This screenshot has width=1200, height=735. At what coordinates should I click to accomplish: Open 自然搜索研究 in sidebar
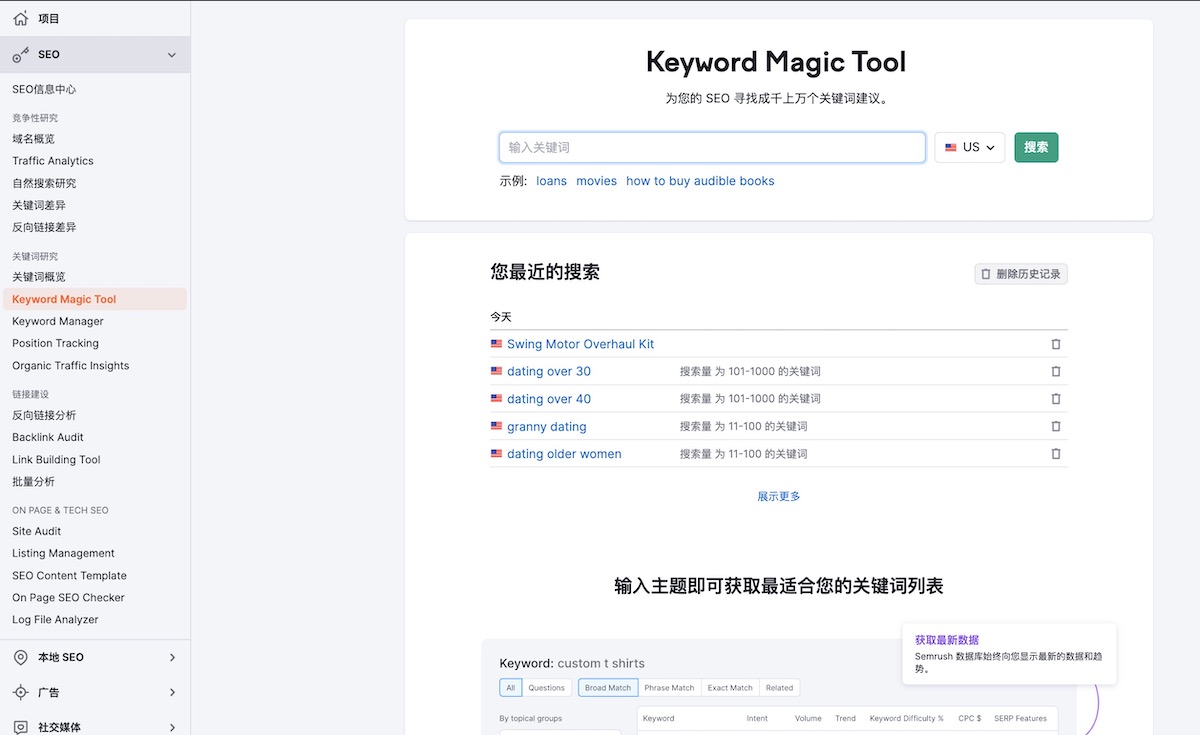(44, 183)
